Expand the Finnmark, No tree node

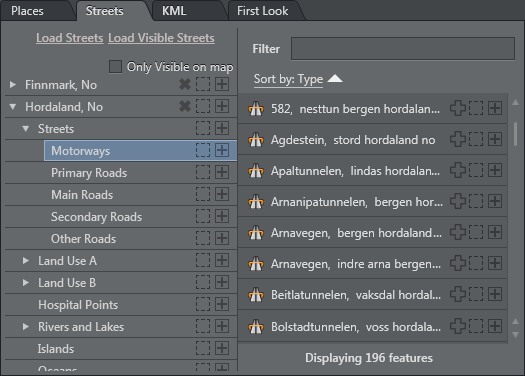(x=13, y=84)
